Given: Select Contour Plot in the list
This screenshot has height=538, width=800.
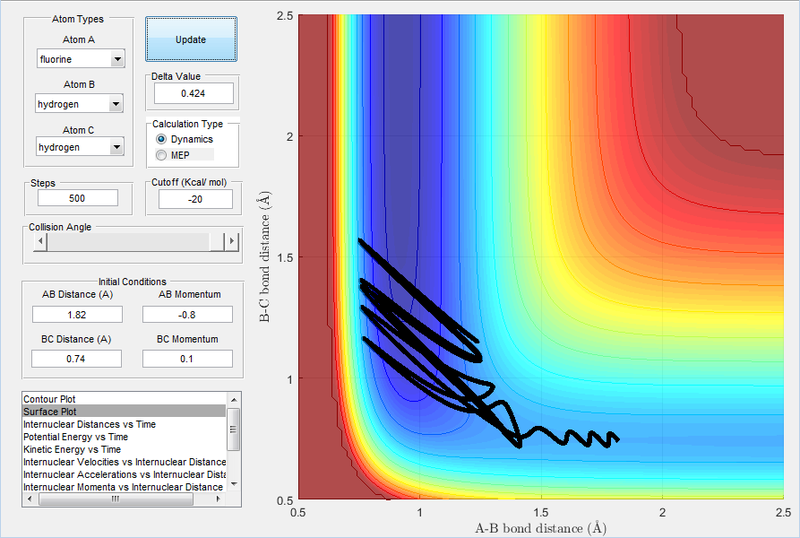Looking at the screenshot, I should coord(124,399).
